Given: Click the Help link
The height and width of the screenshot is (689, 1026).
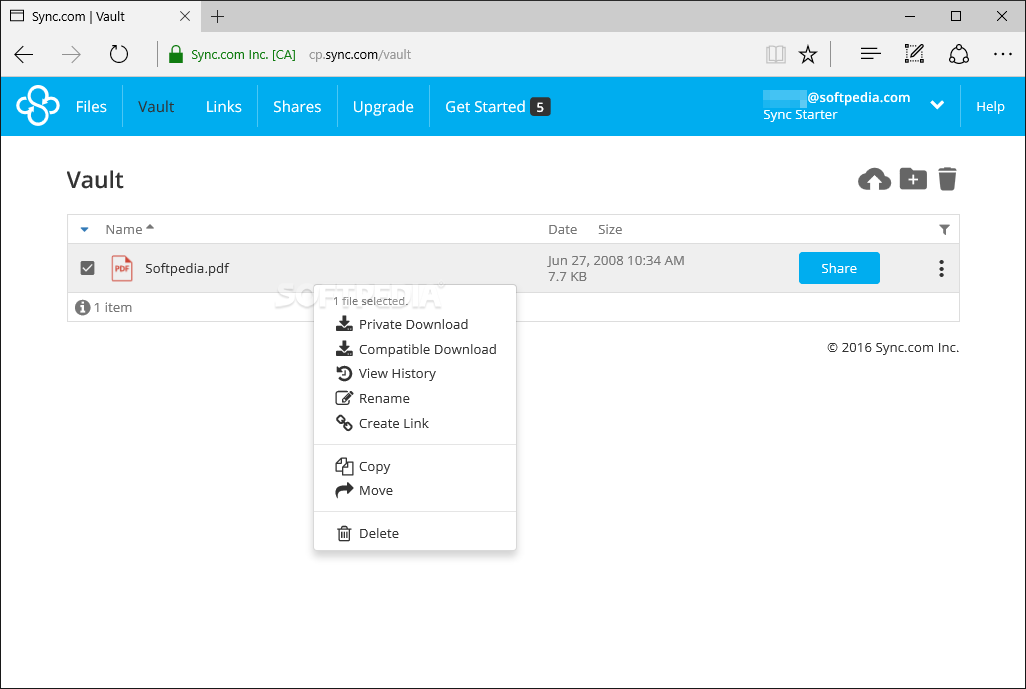Looking at the screenshot, I should (x=990, y=107).
